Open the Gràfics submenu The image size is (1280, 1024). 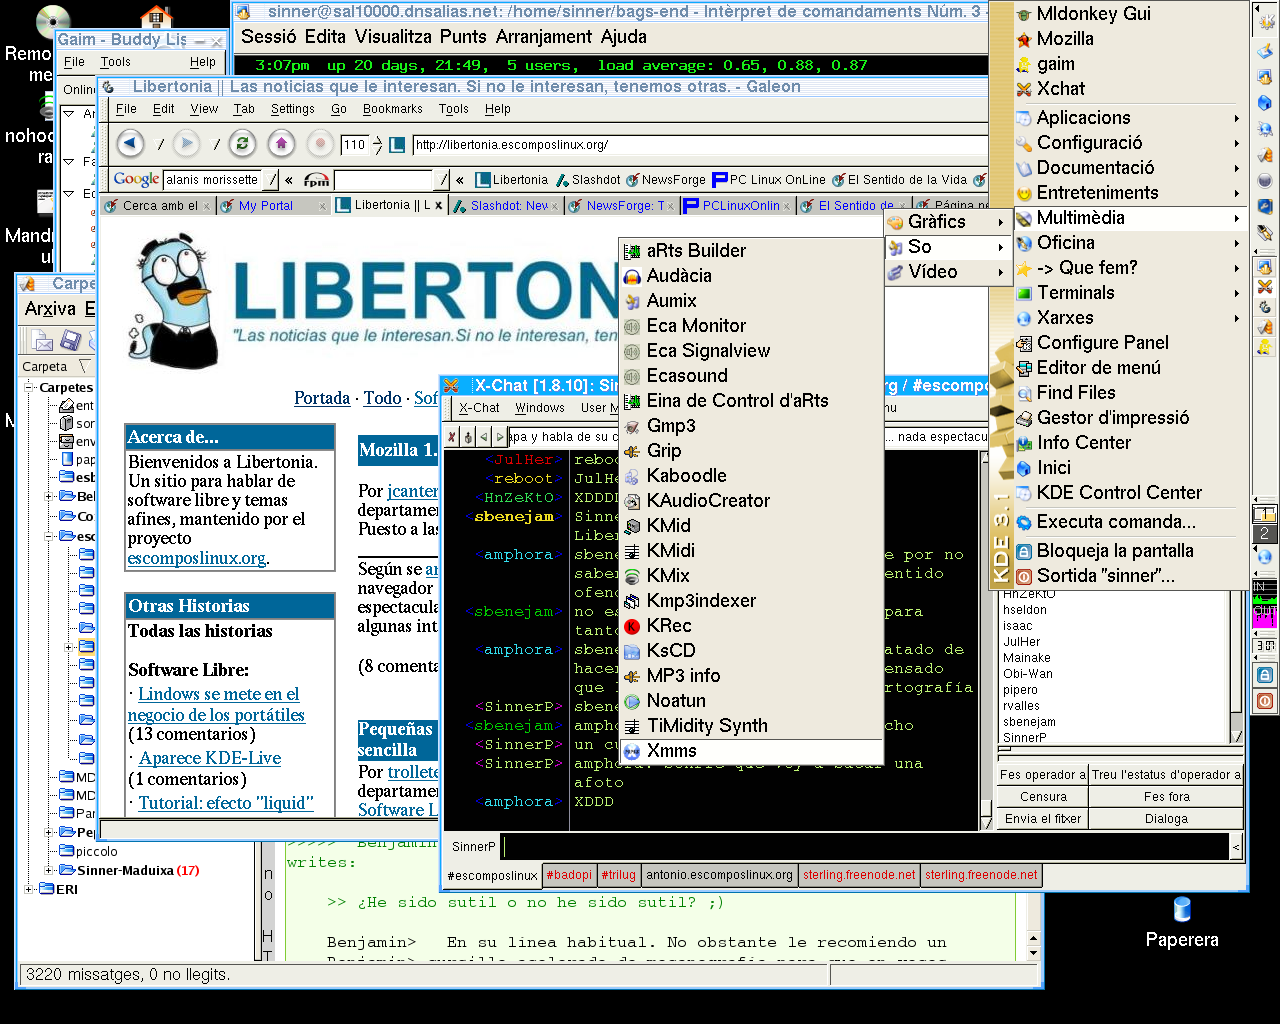(946, 222)
